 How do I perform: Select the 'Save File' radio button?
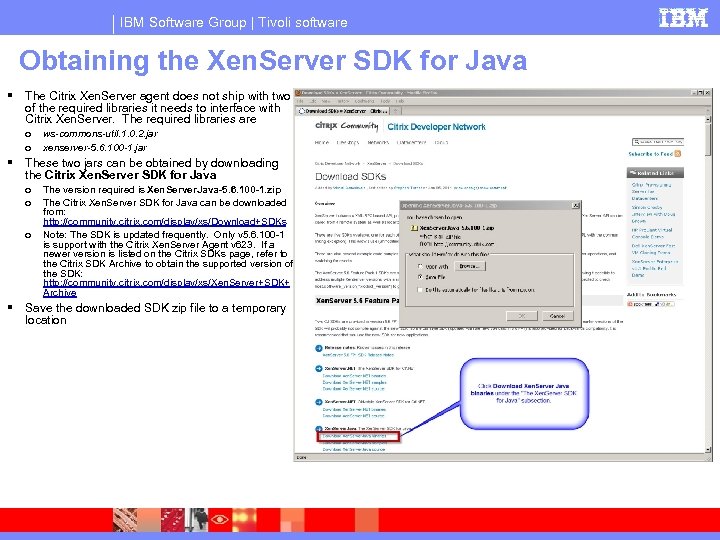[420, 277]
